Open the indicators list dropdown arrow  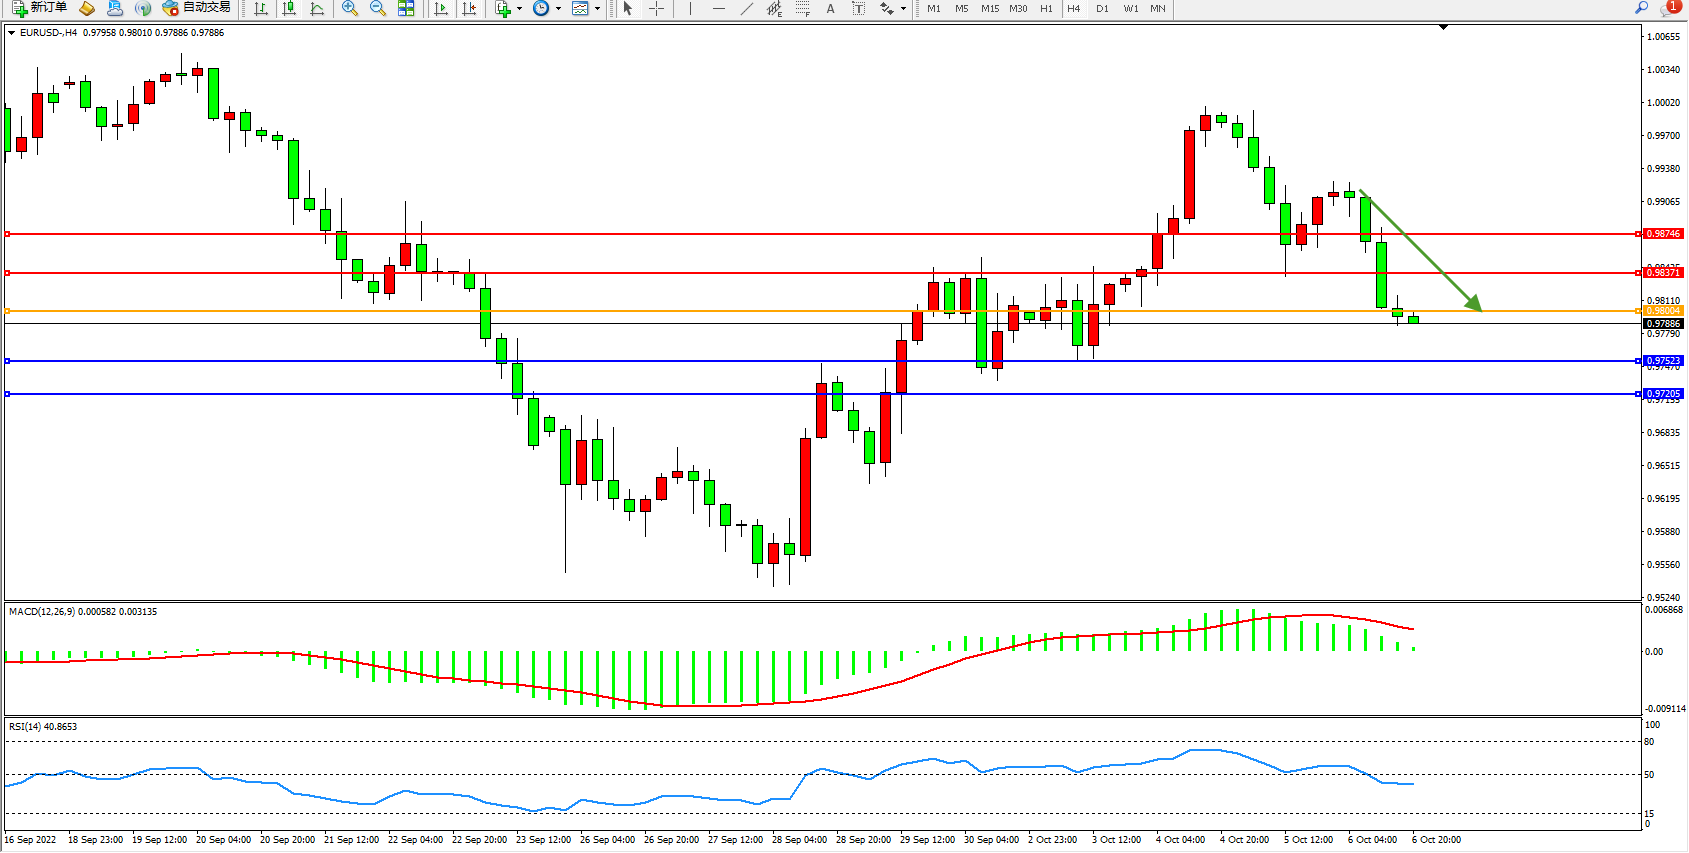click(519, 9)
